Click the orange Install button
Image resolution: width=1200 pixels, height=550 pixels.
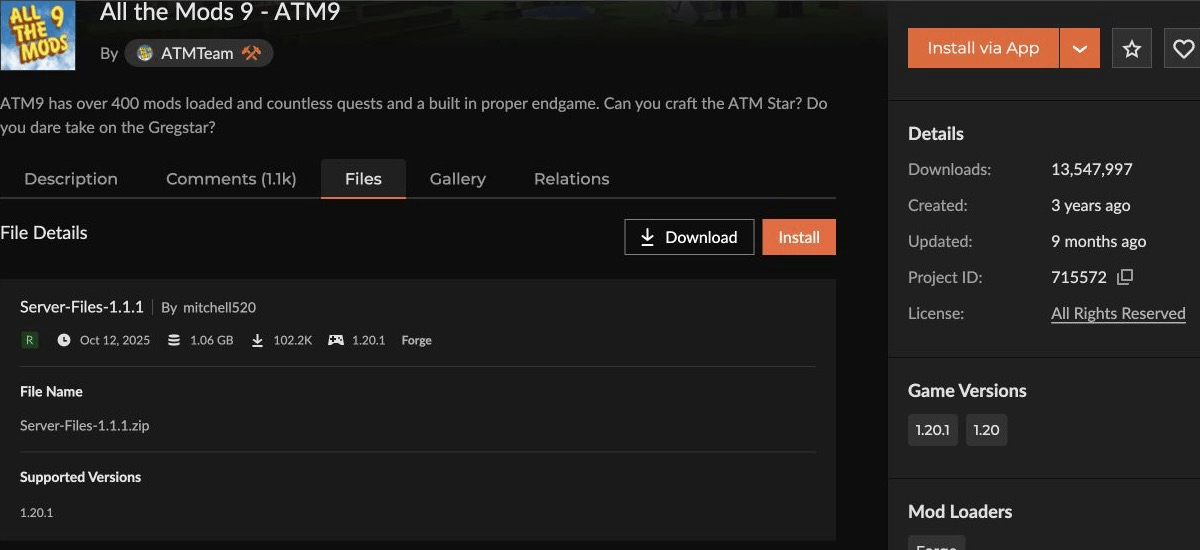point(799,237)
